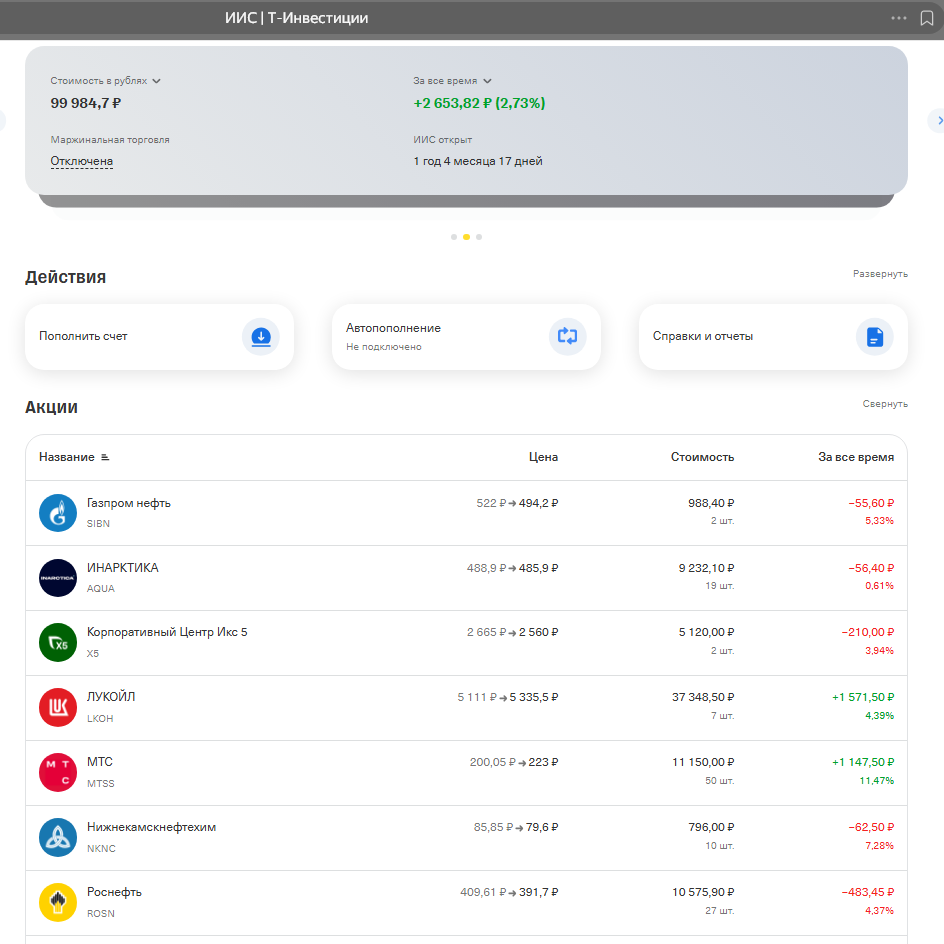Screen dimensions: 944x944
Task: Click Роснефть loss −483,45 ₽
Action: pos(868,892)
